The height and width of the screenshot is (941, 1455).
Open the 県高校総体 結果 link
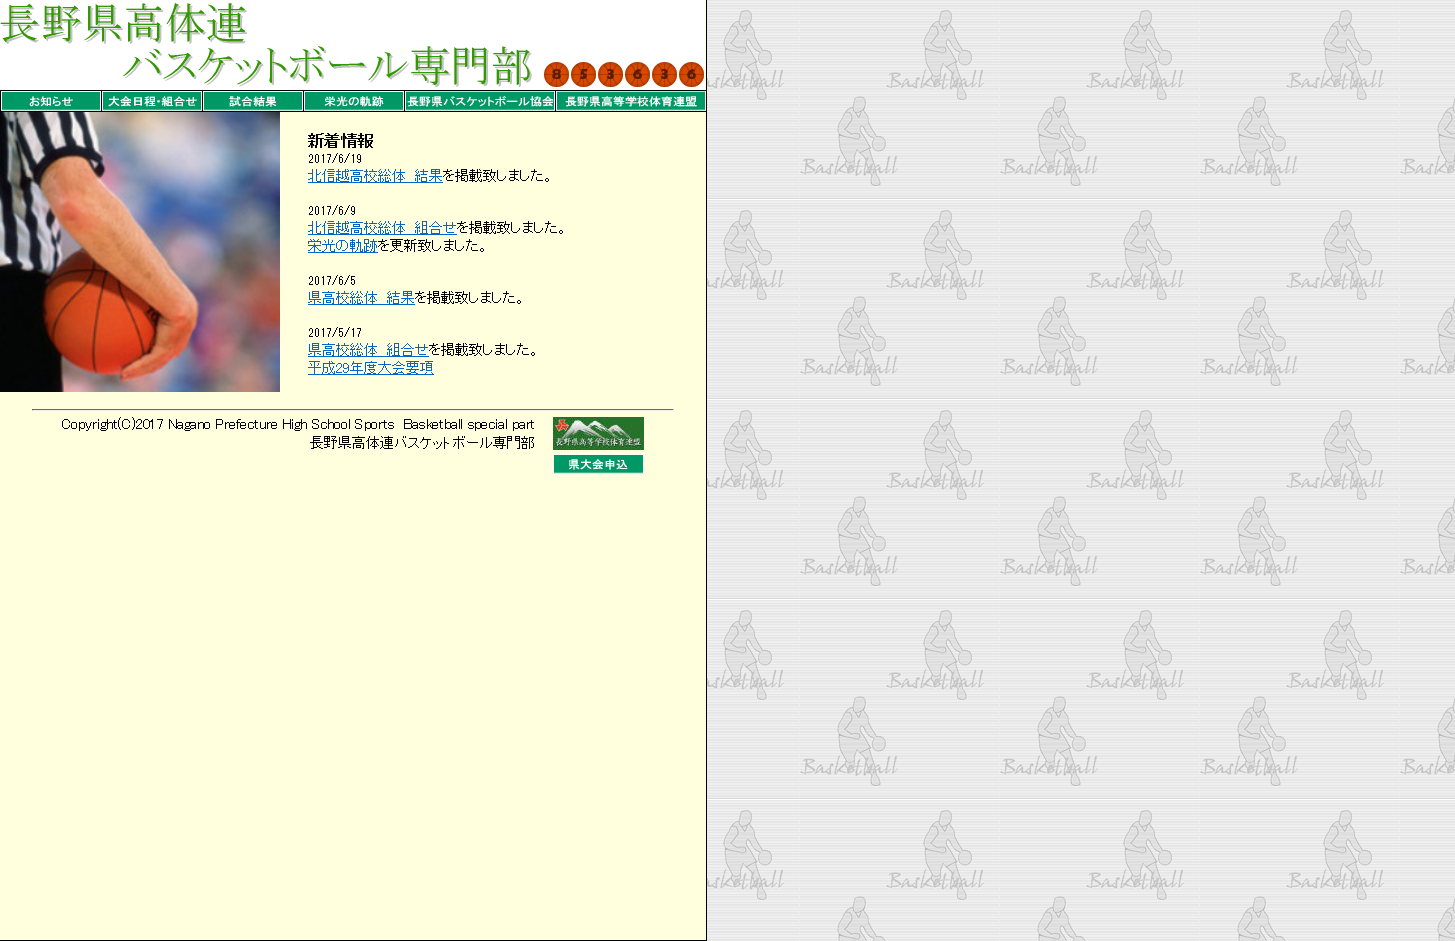[x=361, y=298]
